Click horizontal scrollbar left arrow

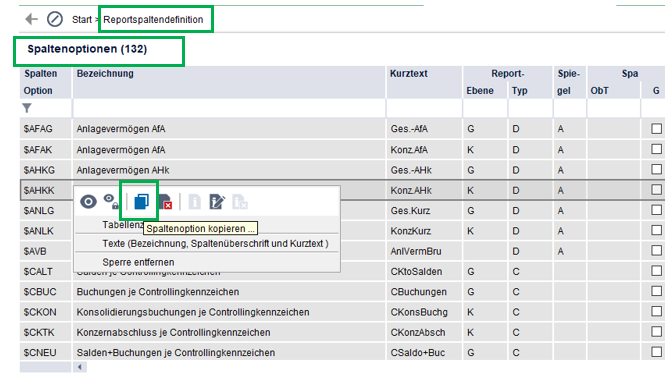point(80,367)
